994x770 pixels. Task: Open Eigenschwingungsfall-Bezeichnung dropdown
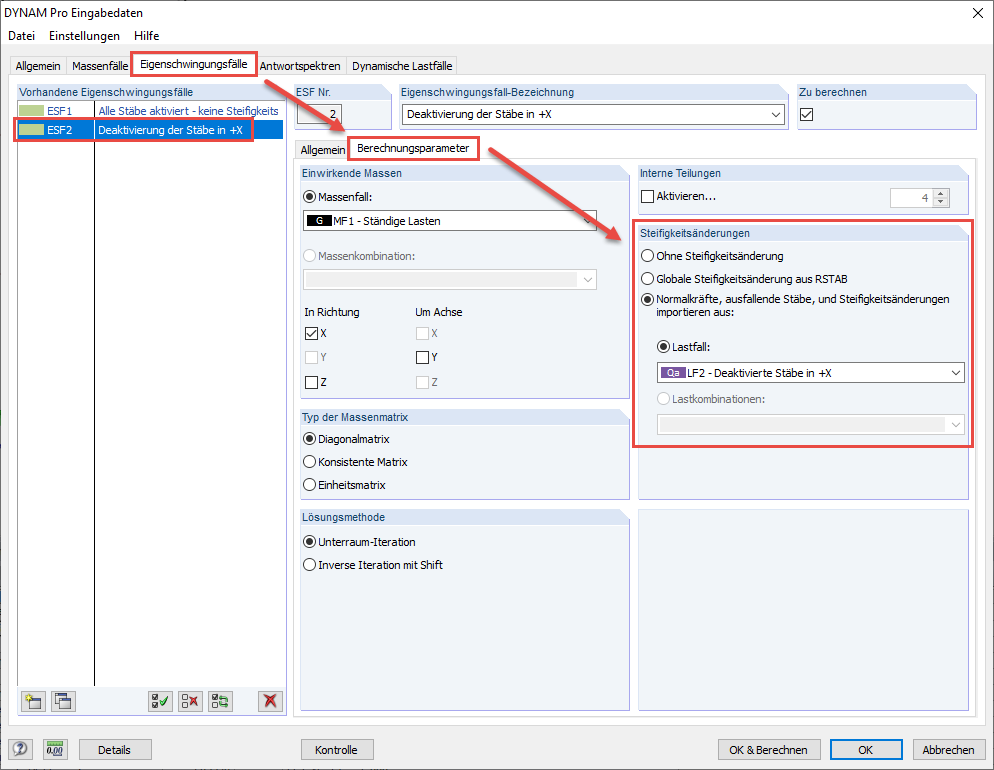click(x=775, y=115)
